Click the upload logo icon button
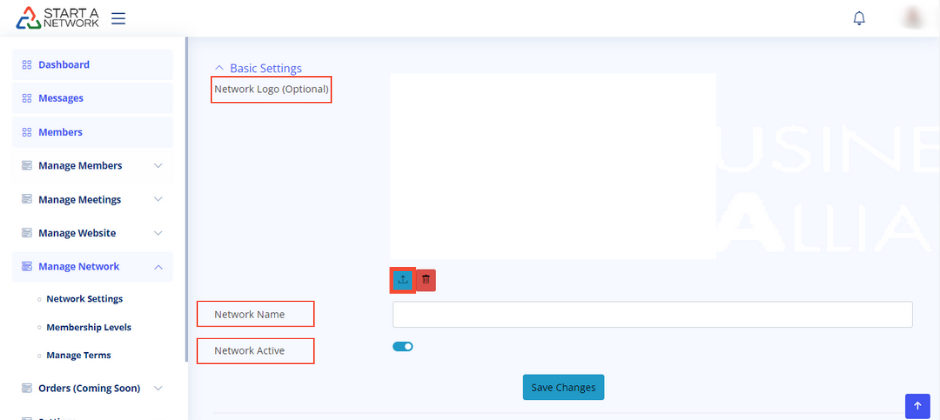The image size is (940, 420). point(402,280)
